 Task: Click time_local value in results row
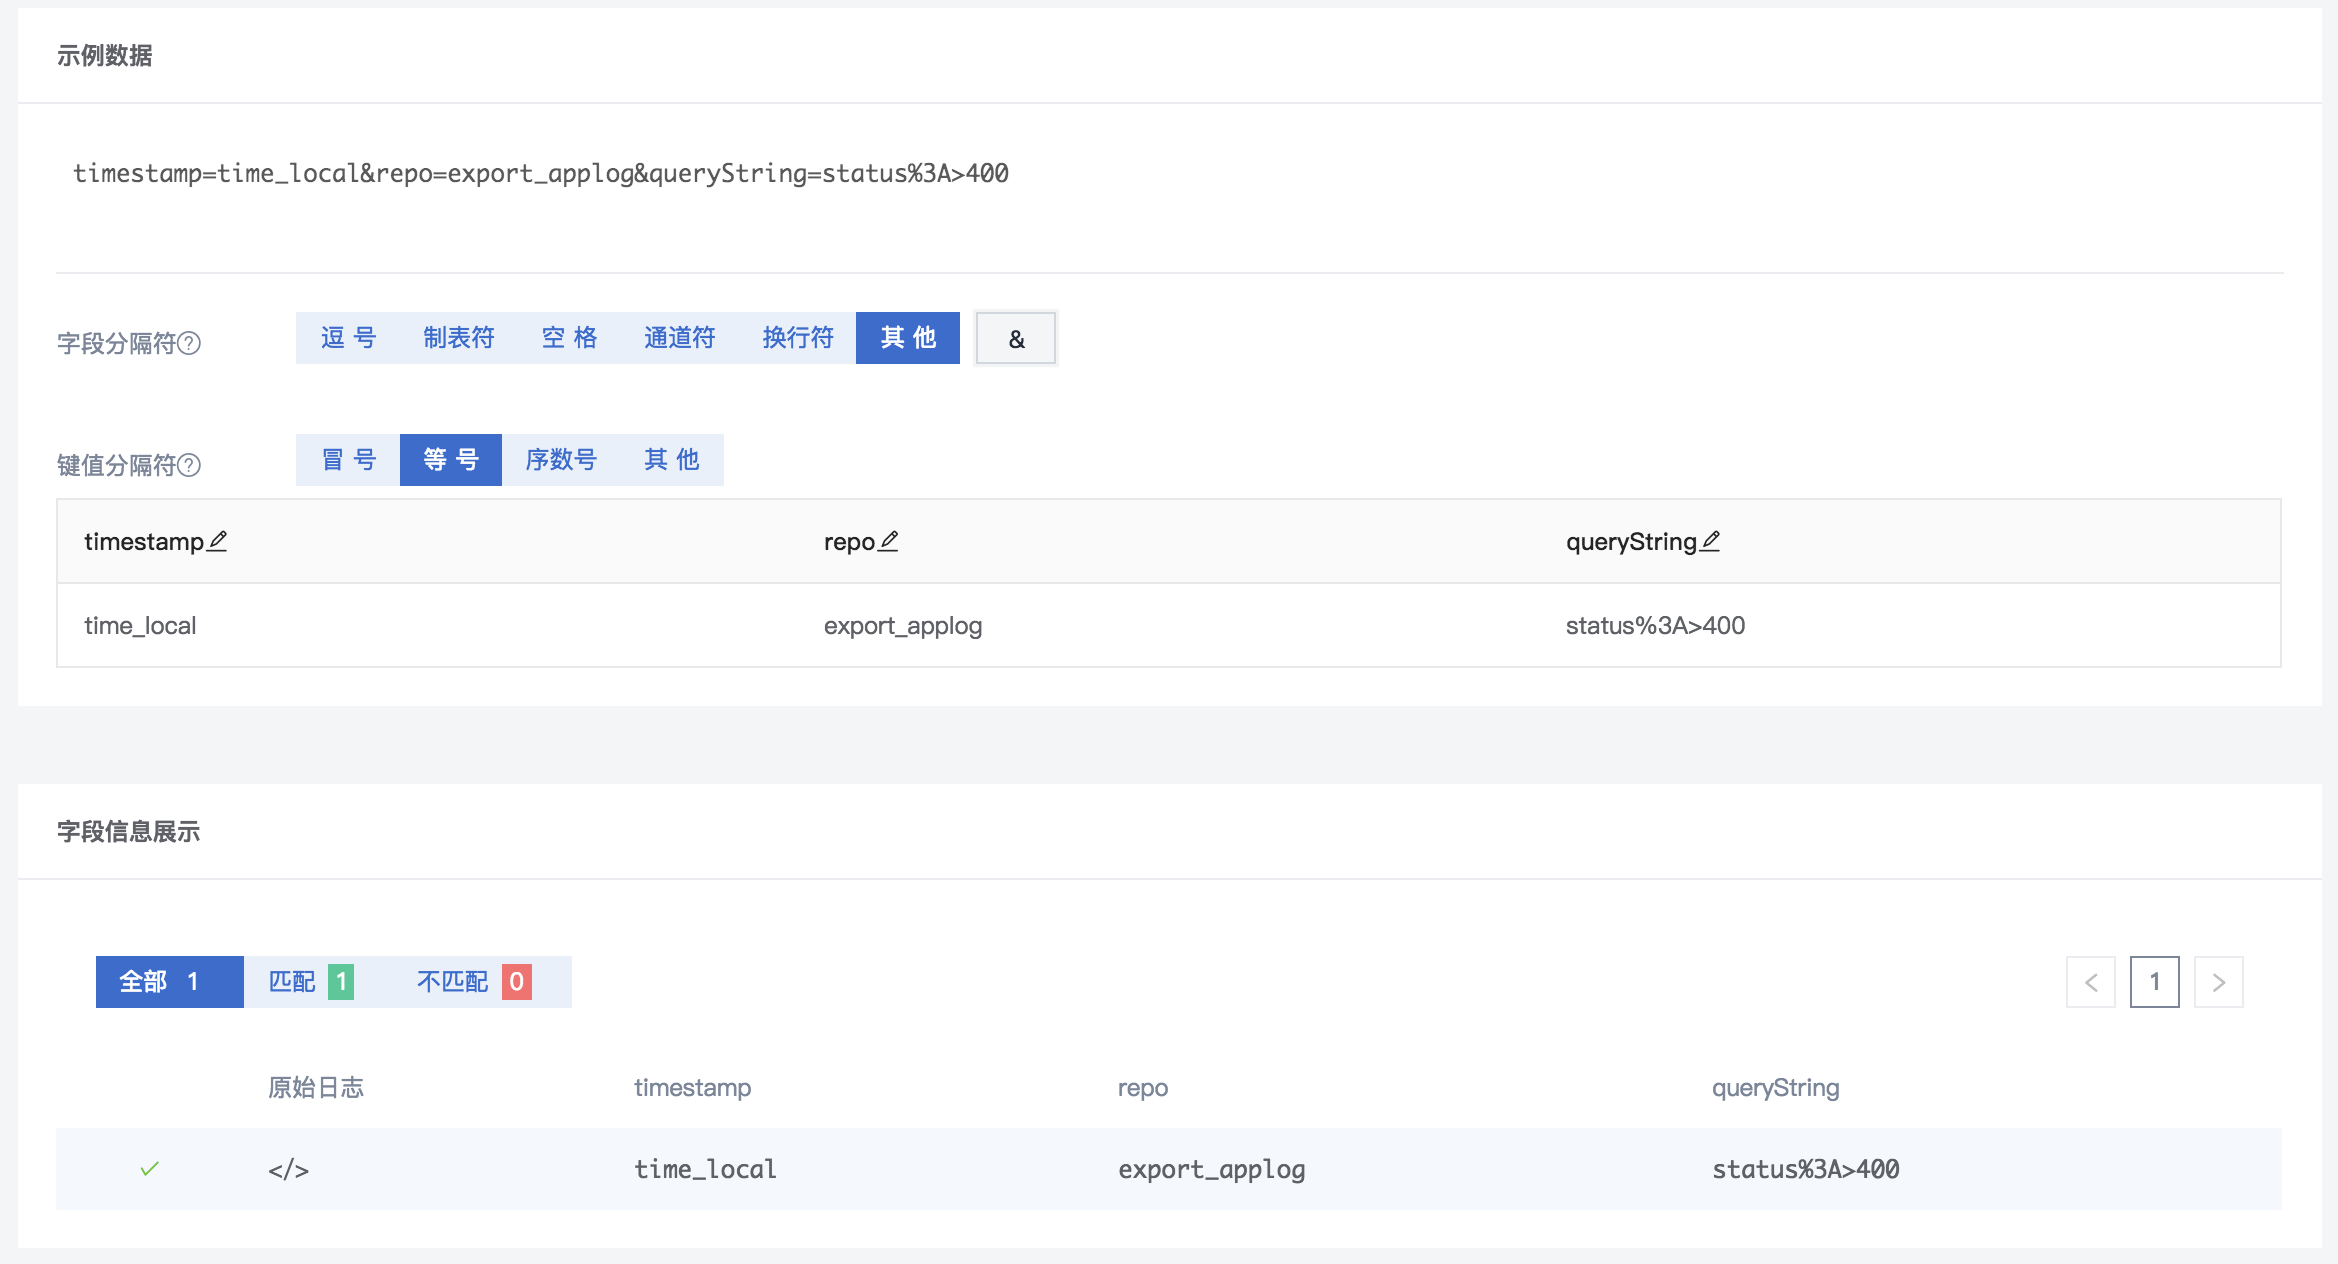(705, 1169)
